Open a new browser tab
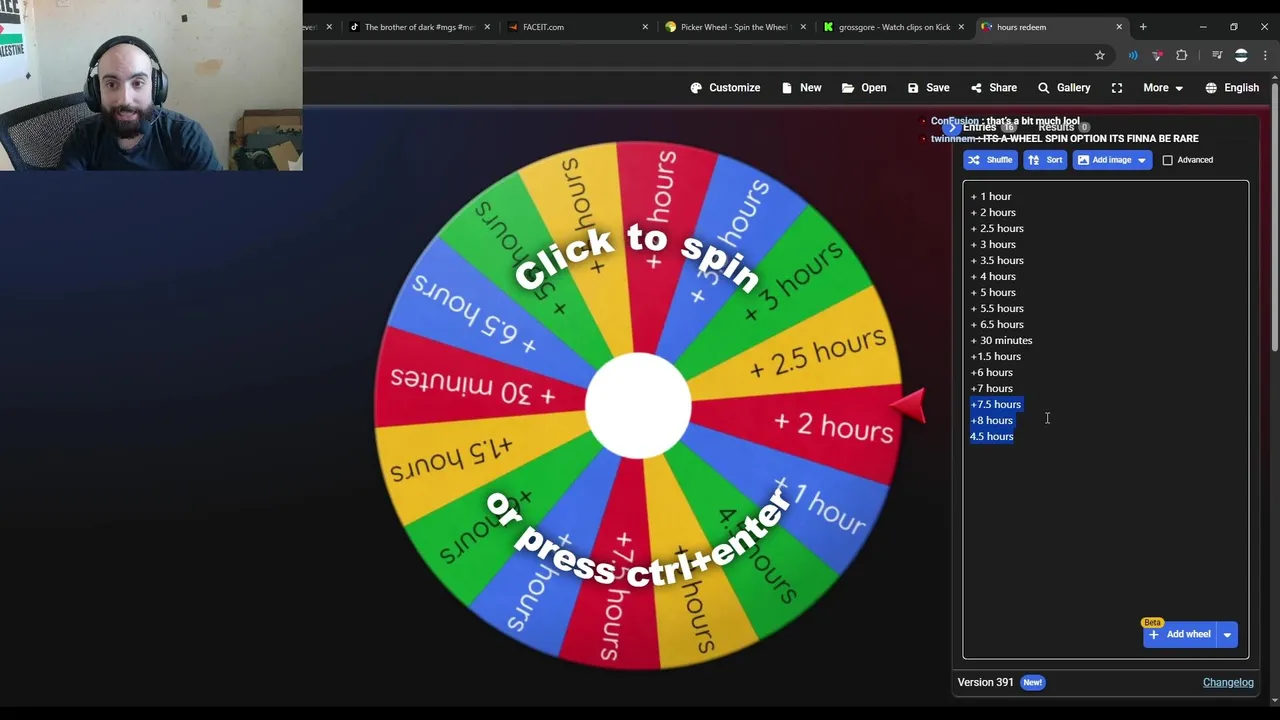The image size is (1280, 720). click(1143, 27)
